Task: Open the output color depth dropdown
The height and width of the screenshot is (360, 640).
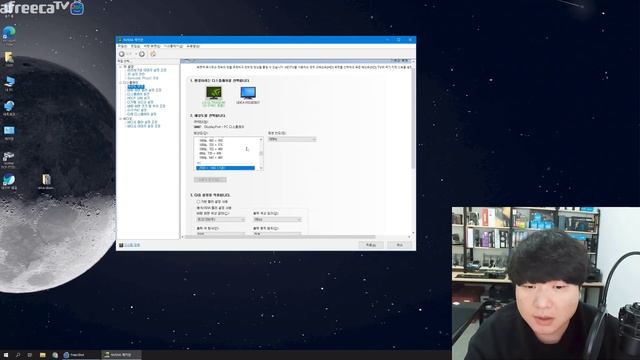Action: tap(277, 220)
